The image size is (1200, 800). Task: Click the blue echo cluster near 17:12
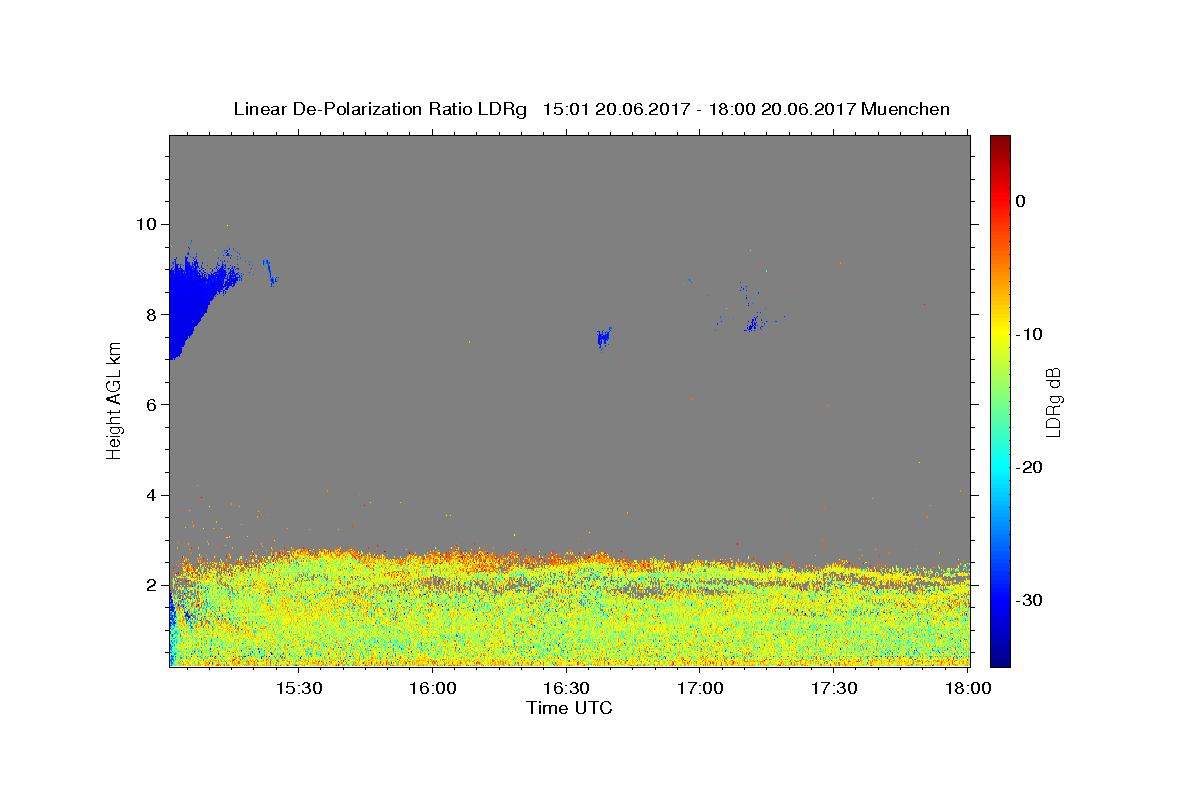click(x=753, y=323)
